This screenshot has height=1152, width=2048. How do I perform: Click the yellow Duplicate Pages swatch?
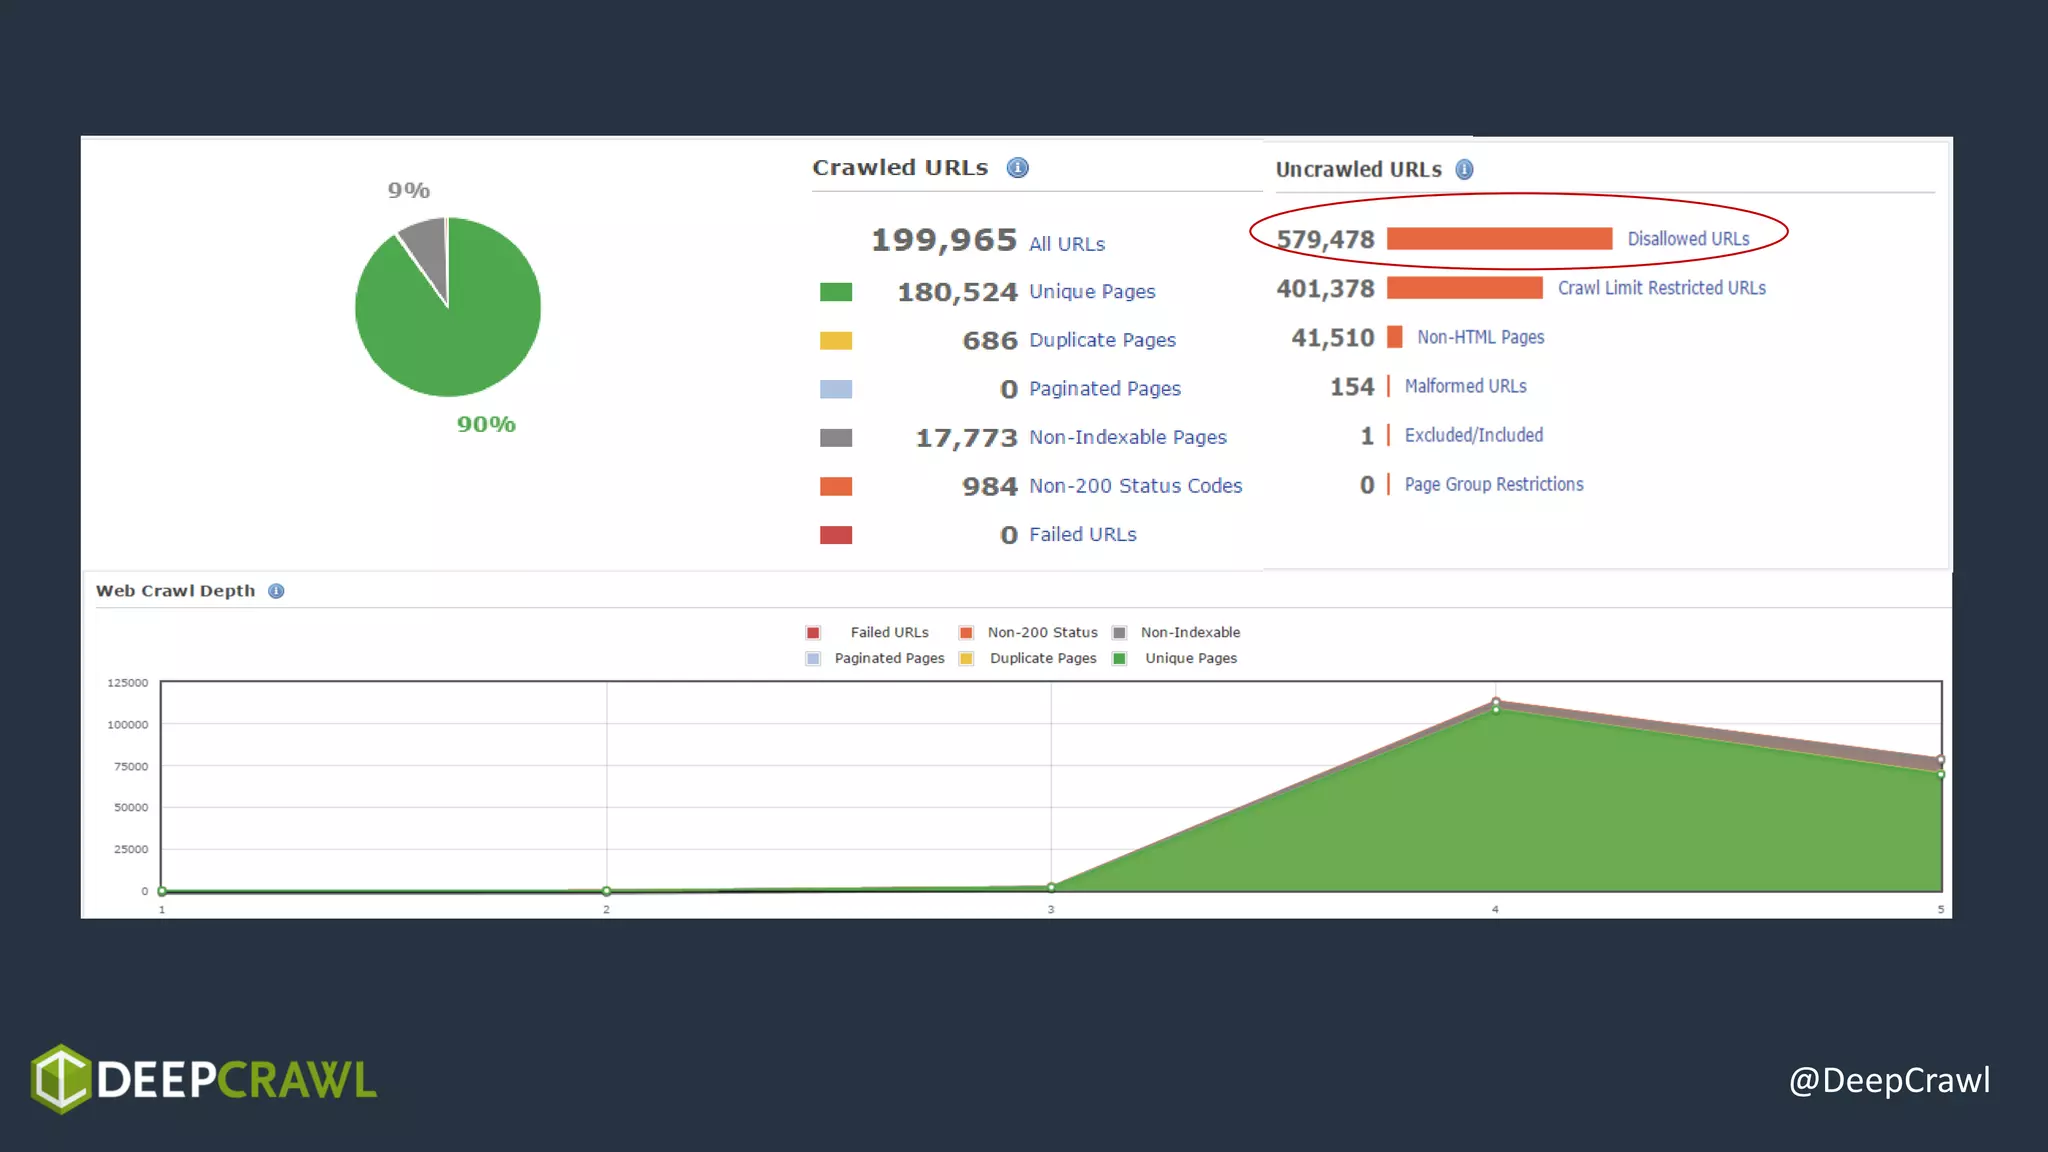pyautogui.click(x=835, y=341)
